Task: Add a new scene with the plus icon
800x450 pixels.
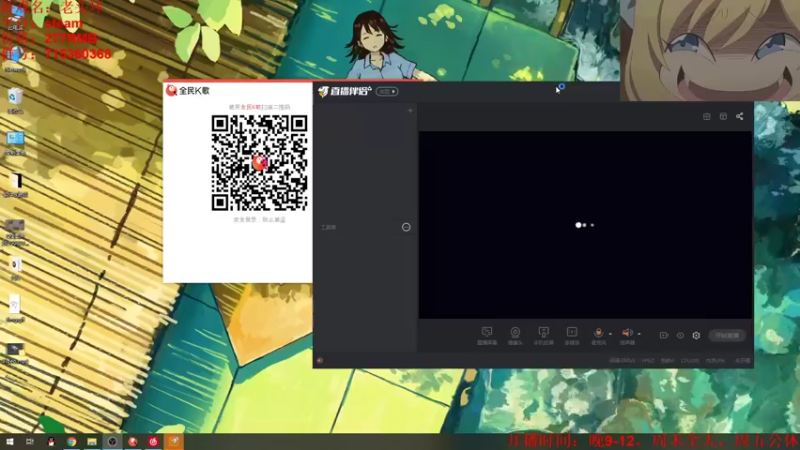Action: [x=410, y=110]
